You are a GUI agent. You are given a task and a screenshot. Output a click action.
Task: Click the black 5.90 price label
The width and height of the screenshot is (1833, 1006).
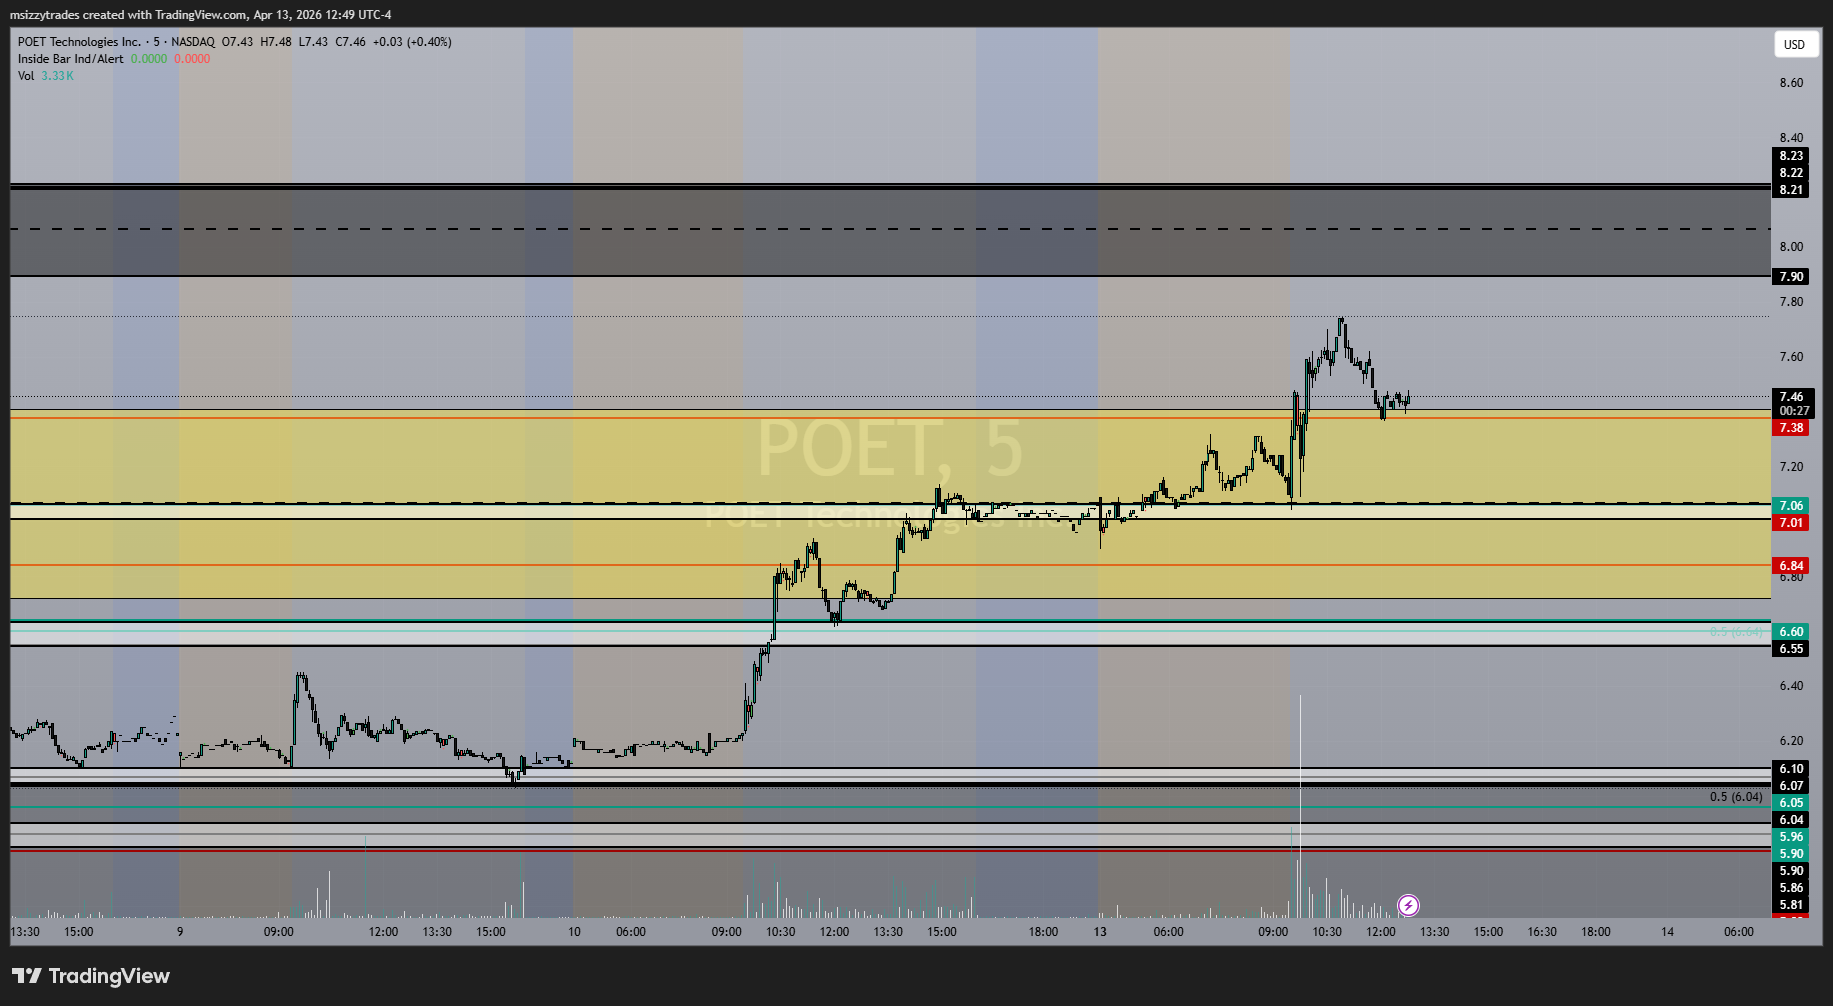[1791, 871]
